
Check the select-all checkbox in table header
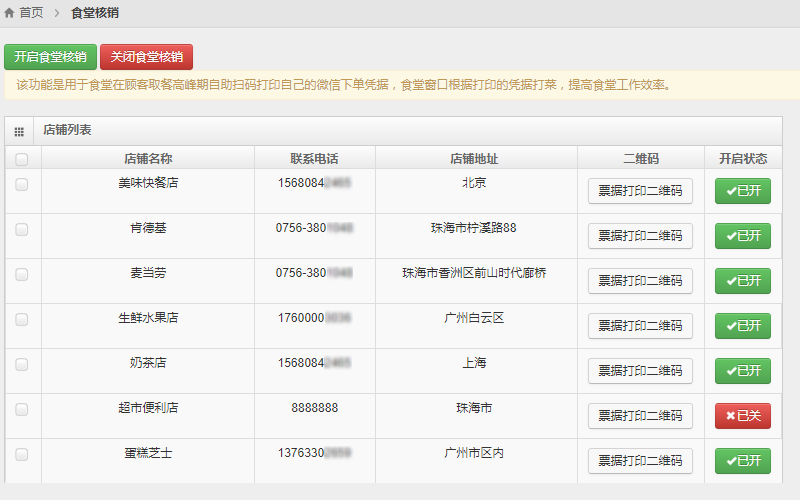[22, 159]
